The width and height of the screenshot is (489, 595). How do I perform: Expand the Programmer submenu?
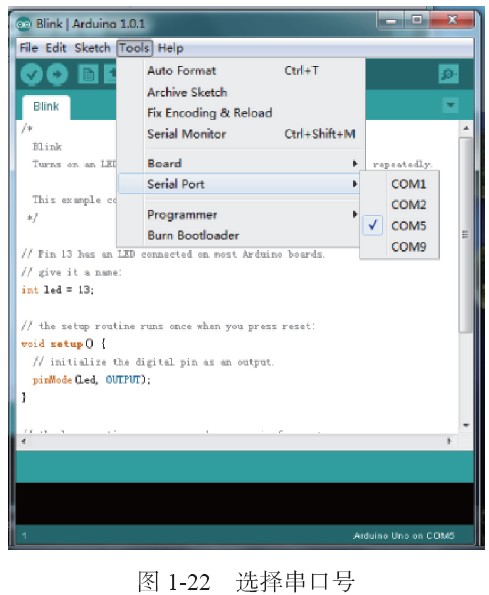coord(239,215)
